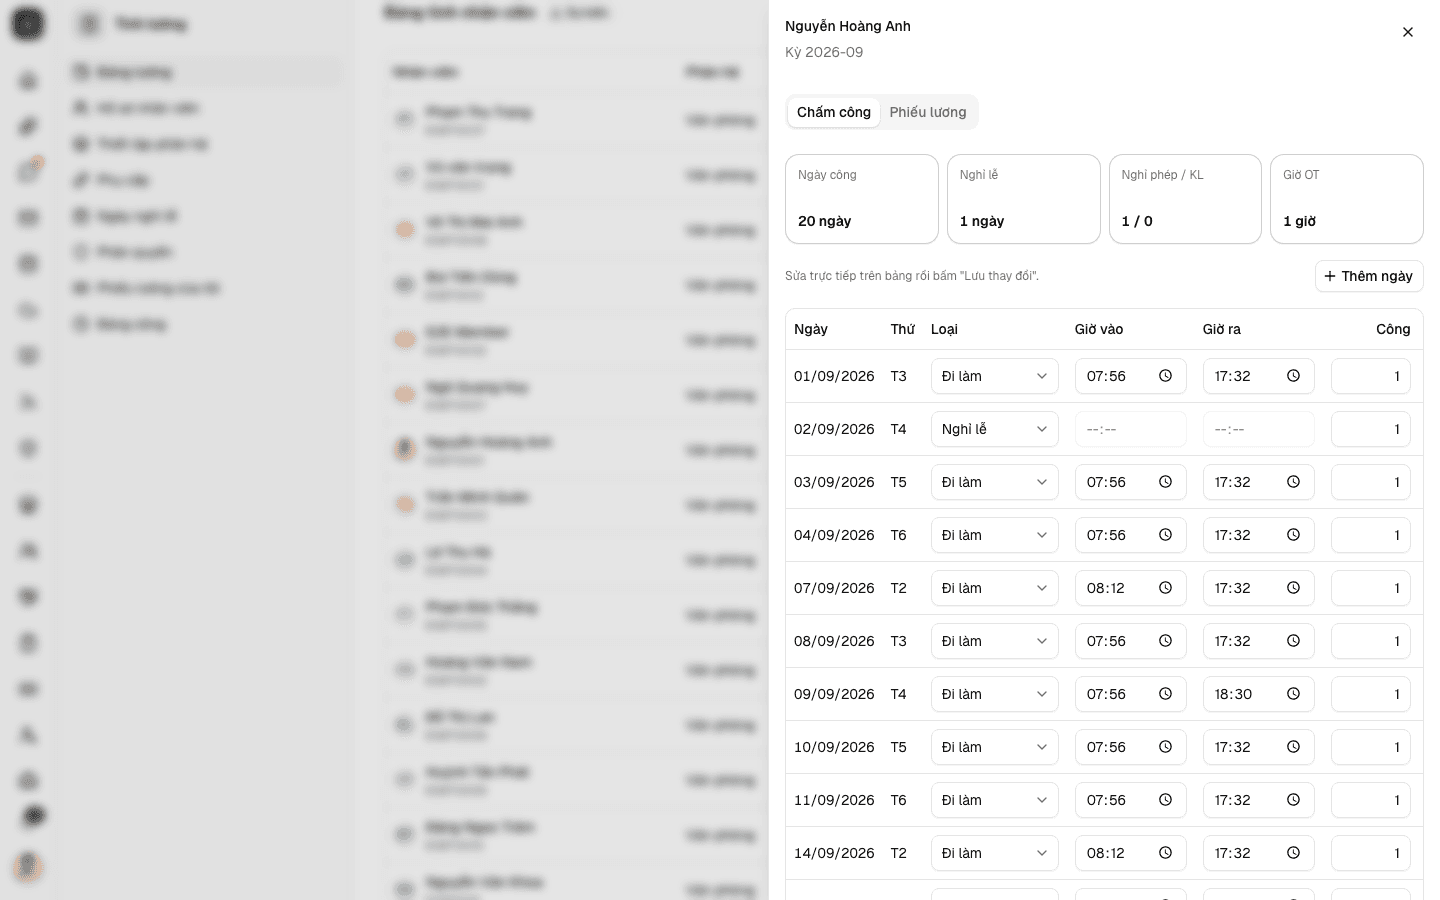Click the Giờ vào column header
This screenshot has height=900, width=1440.
(1099, 329)
